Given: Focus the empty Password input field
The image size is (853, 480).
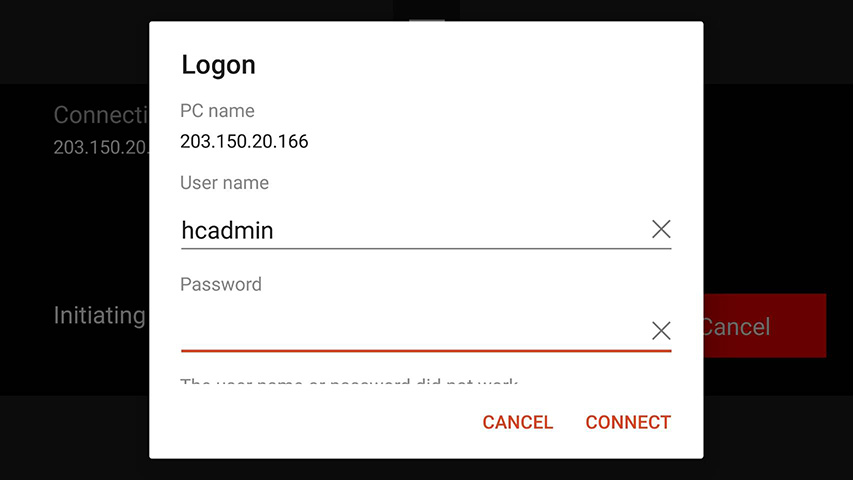Looking at the screenshot, I should (x=410, y=329).
